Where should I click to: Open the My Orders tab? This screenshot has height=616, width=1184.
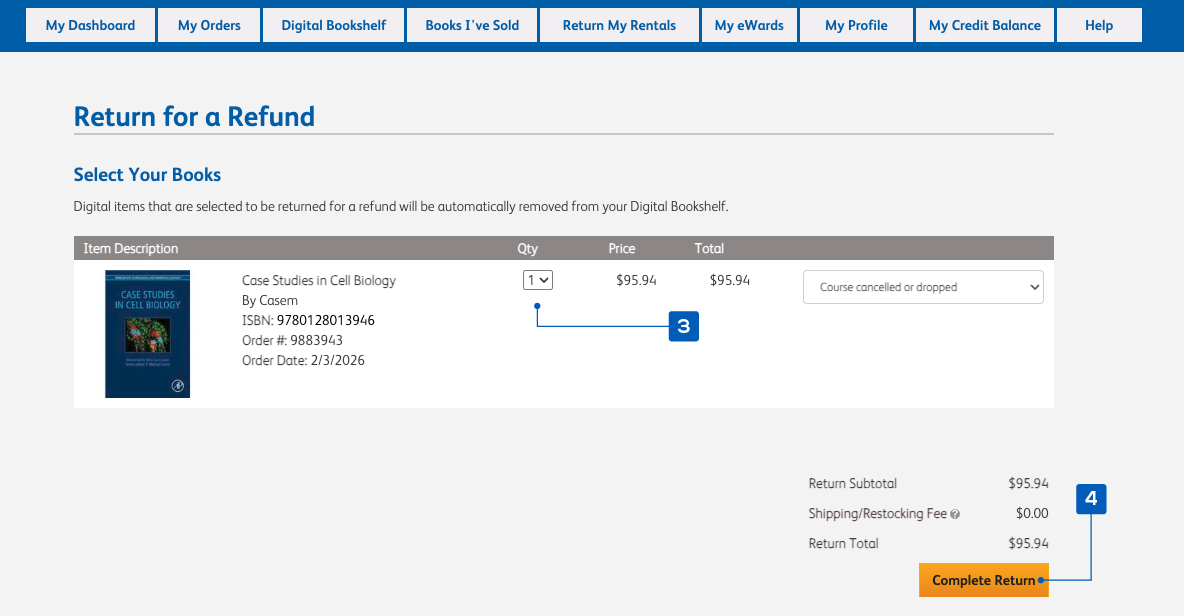pyautogui.click(x=209, y=25)
